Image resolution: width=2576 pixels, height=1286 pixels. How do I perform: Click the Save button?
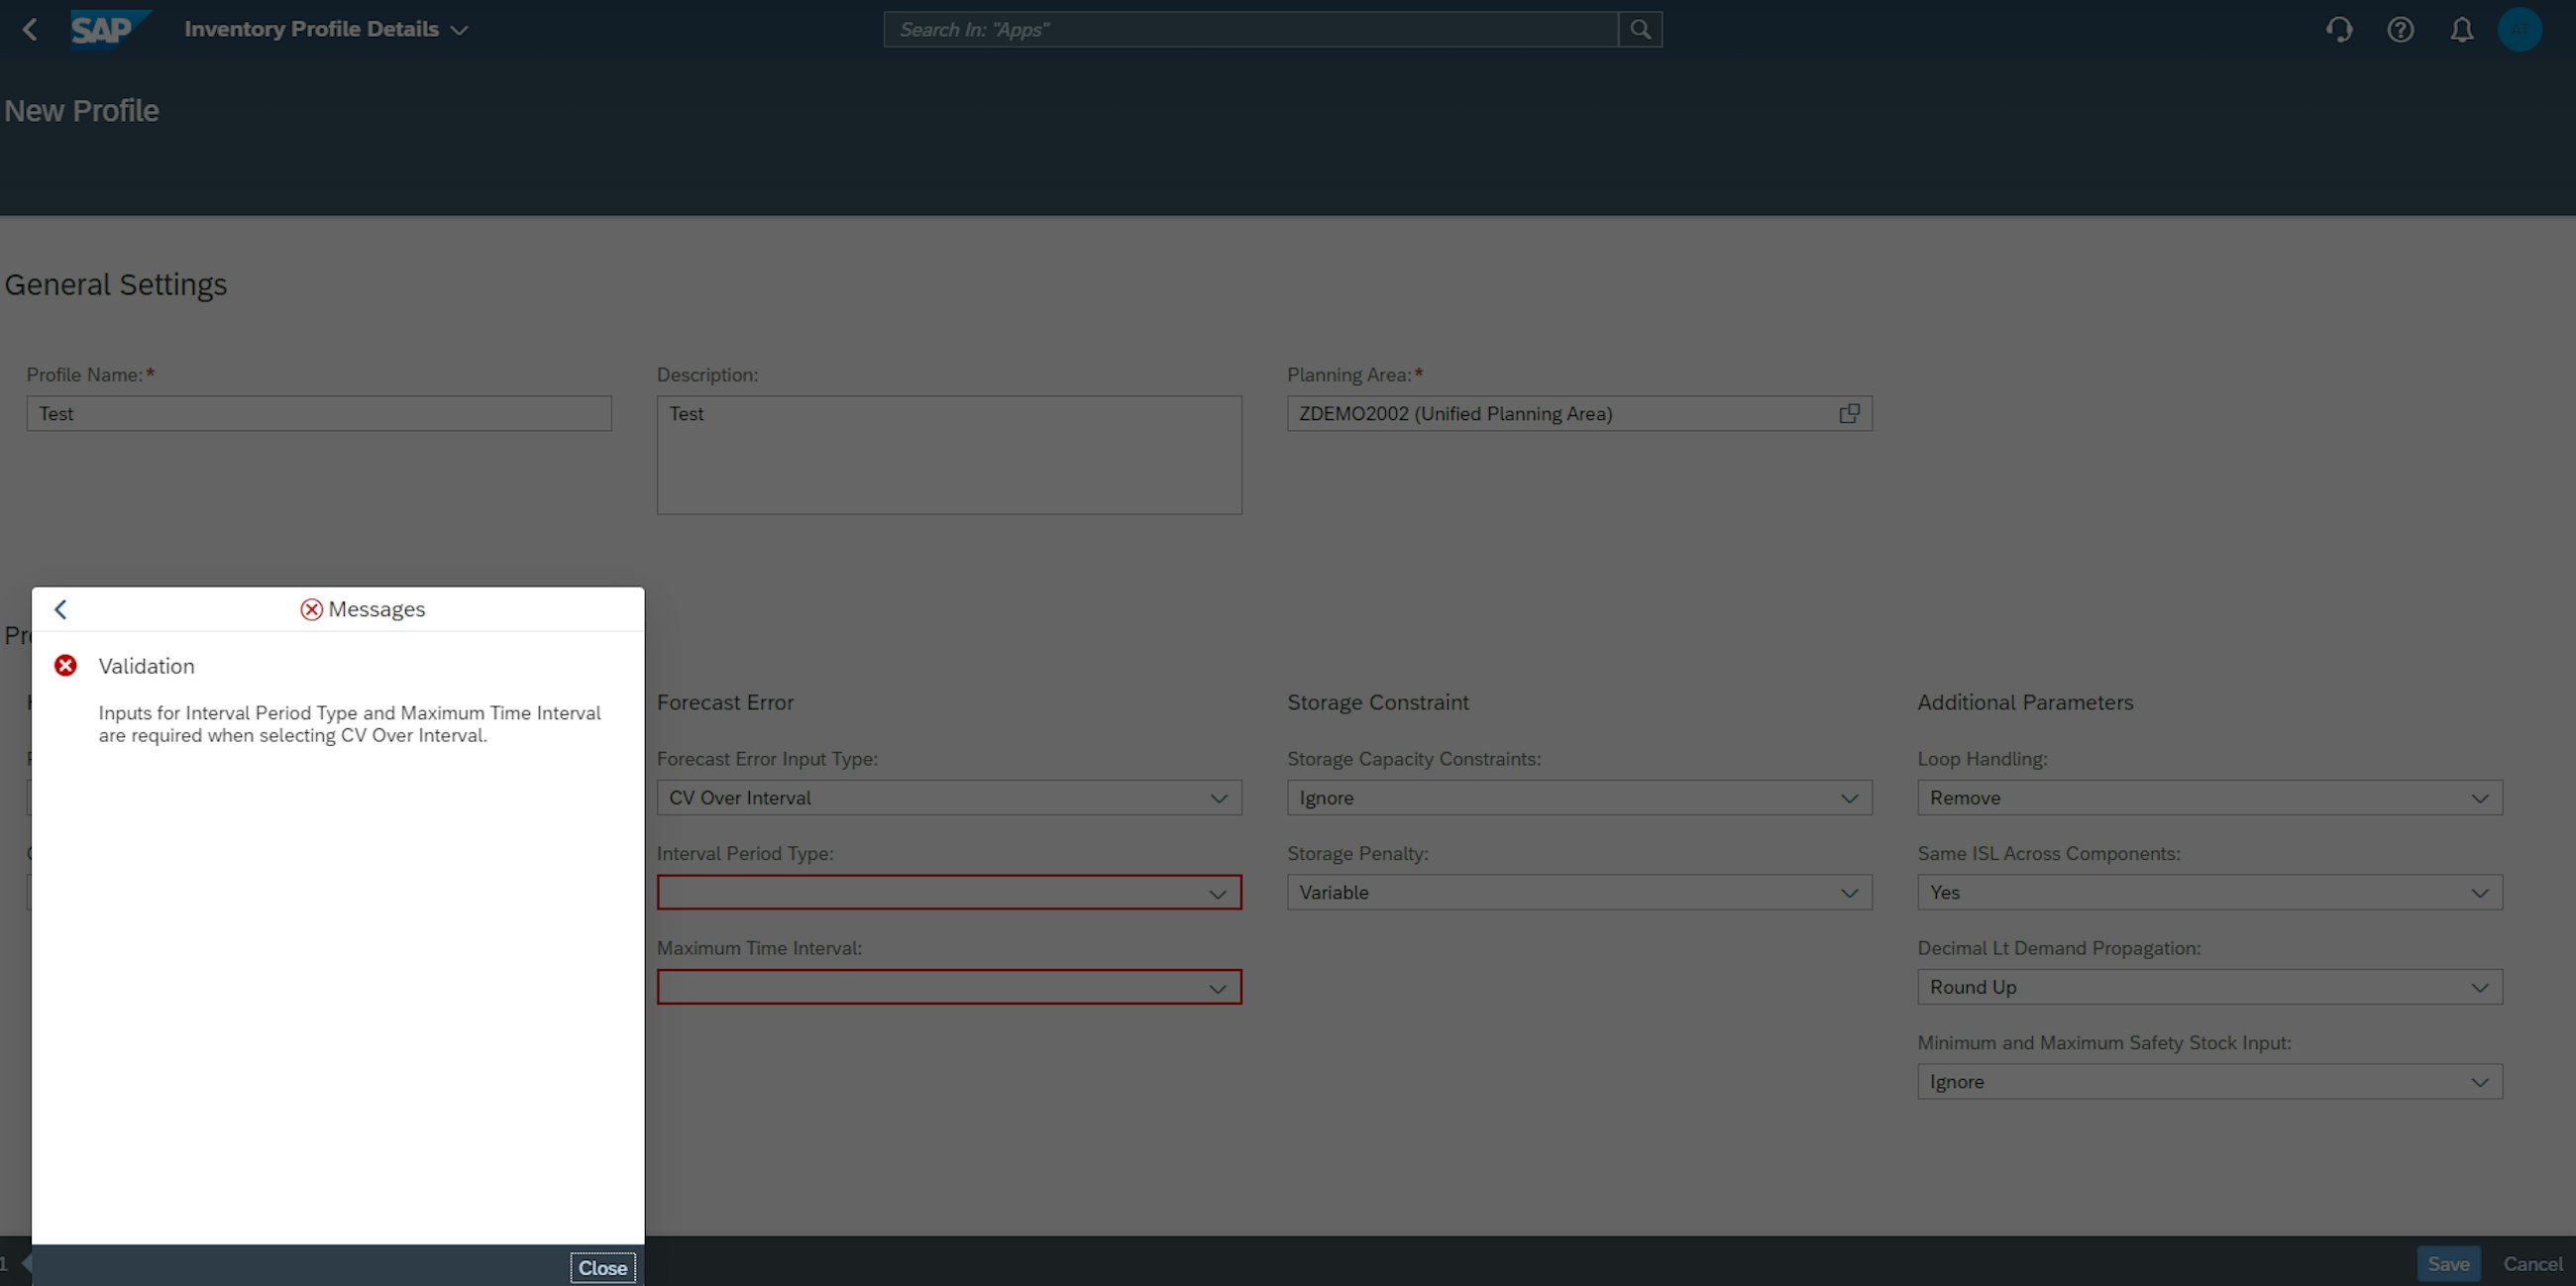[x=2447, y=1264]
